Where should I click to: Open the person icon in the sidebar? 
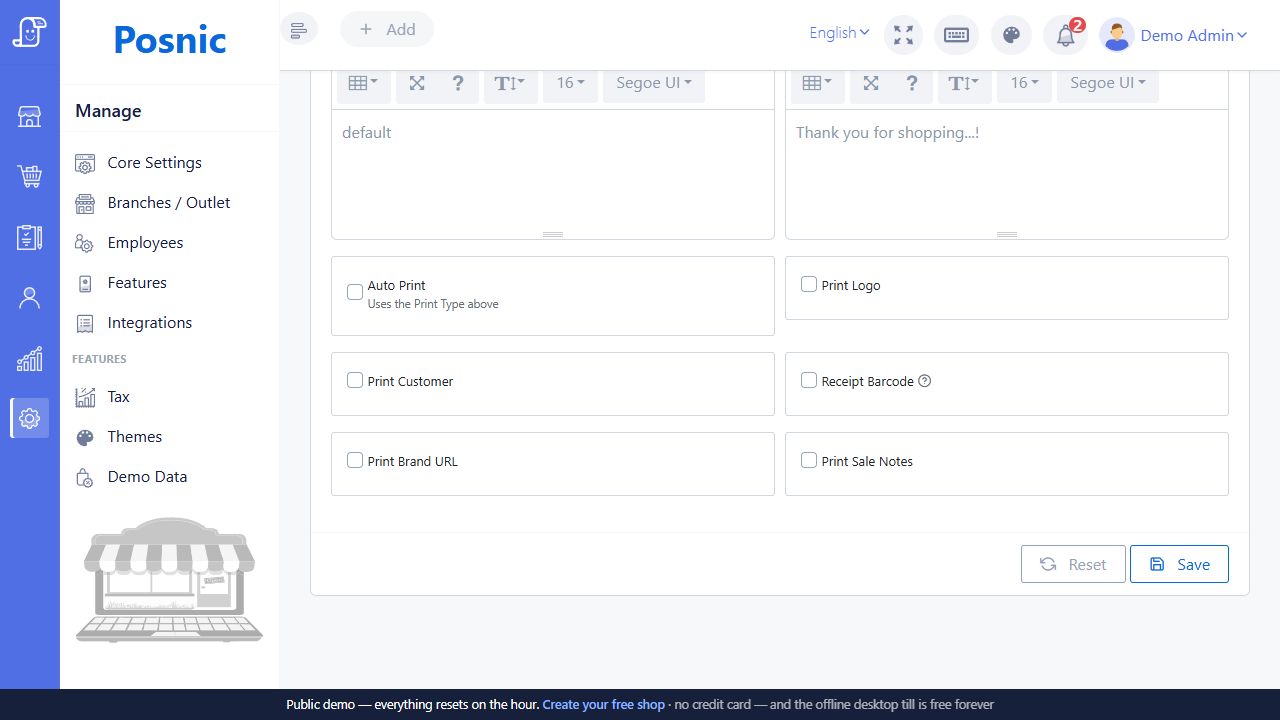tap(30, 298)
